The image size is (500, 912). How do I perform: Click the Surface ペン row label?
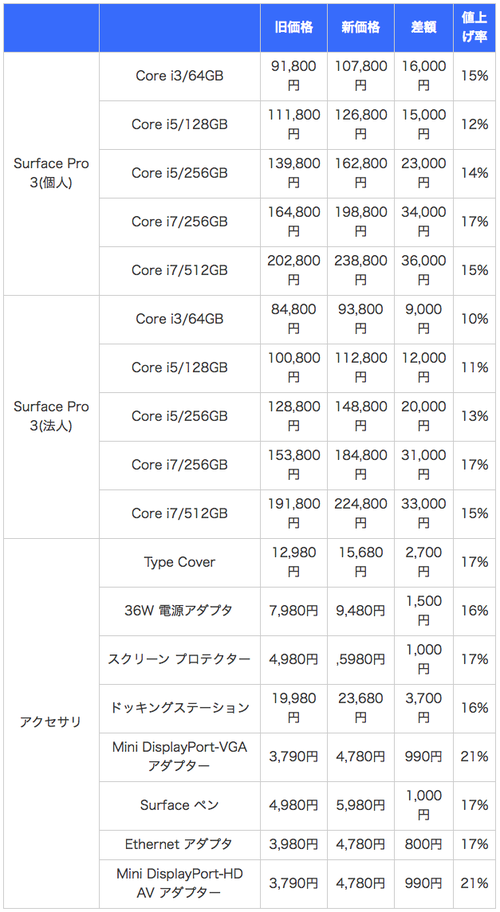pos(180,806)
